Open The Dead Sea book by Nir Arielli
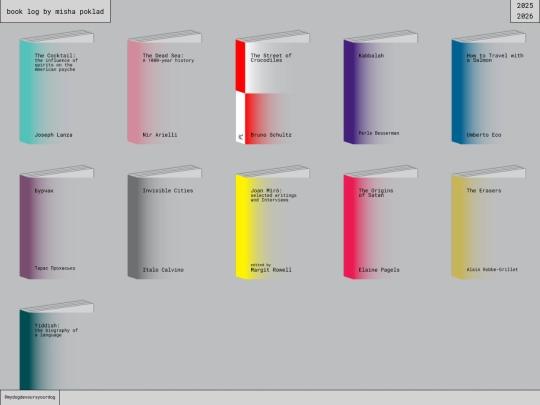This screenshot has width=540, height=405. pos(165,88)
